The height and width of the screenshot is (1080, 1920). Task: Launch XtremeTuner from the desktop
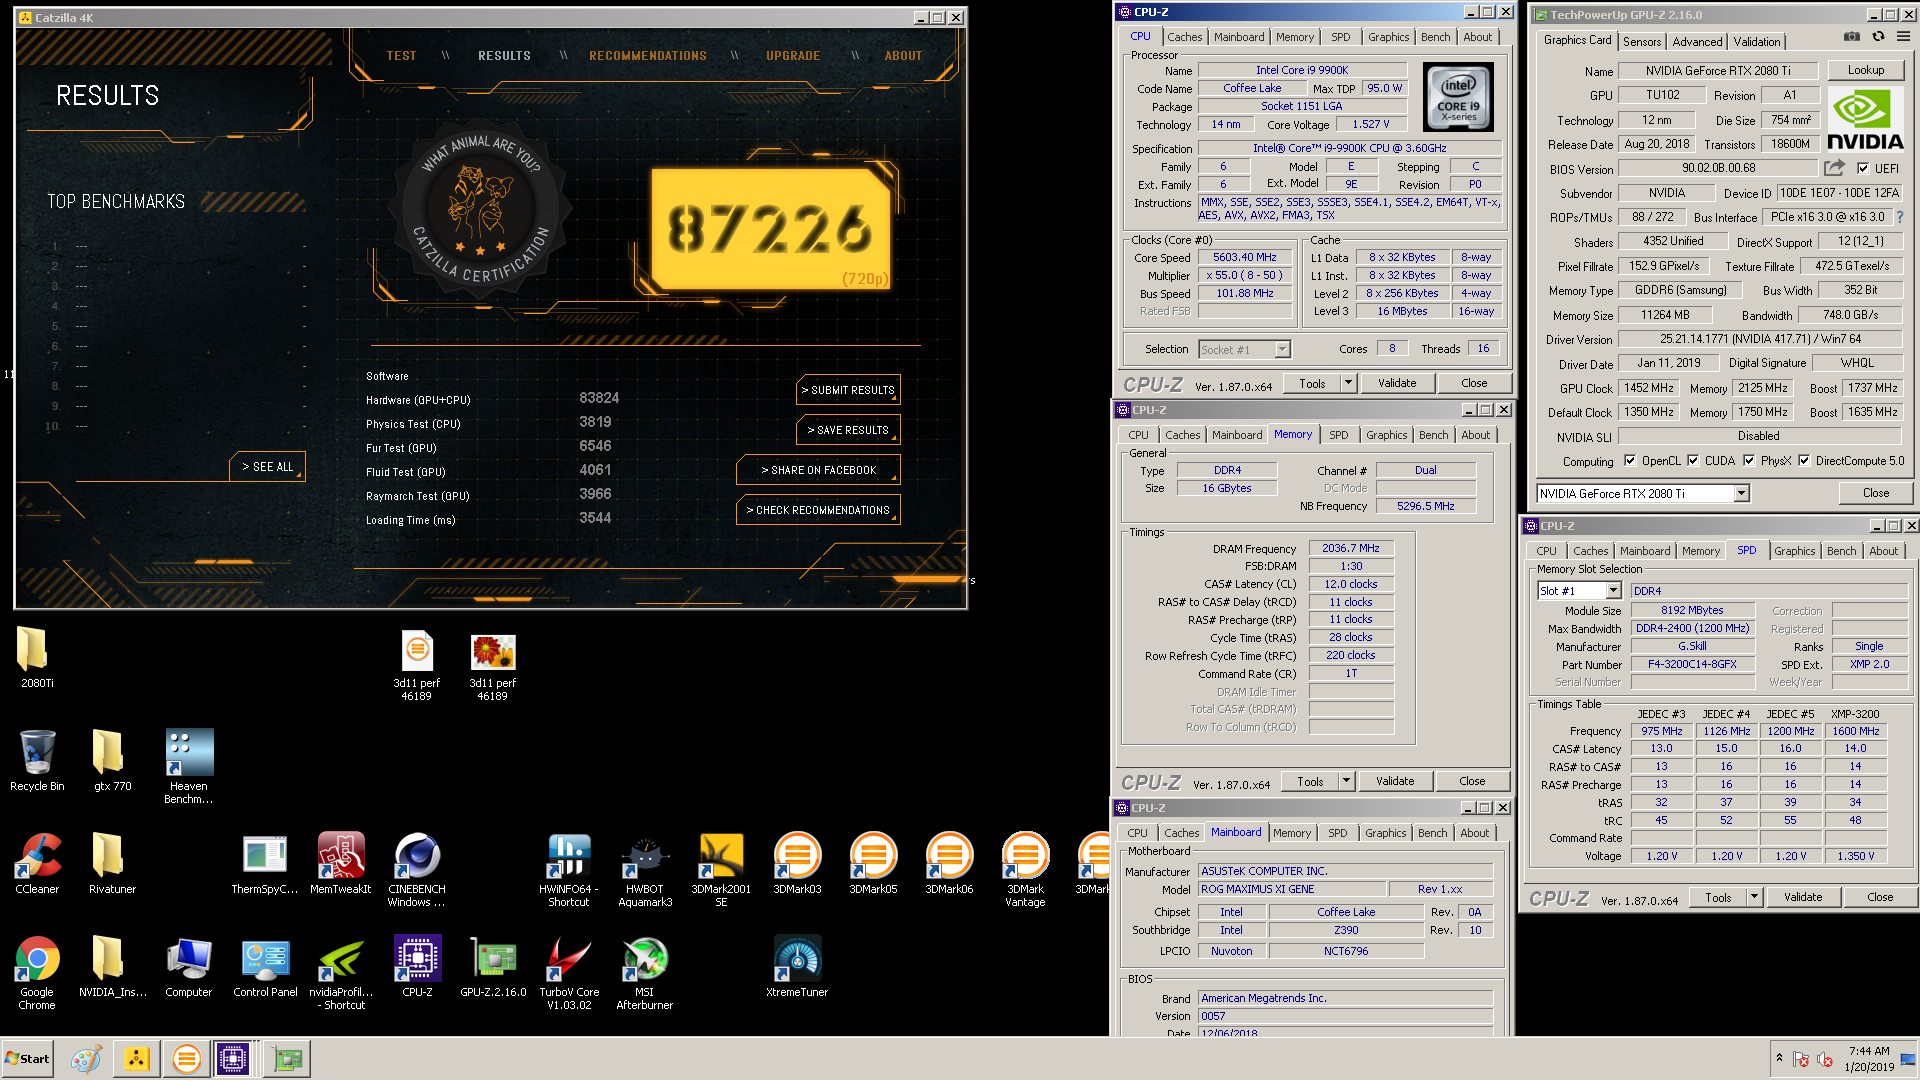pyautogui.click(x=797, y=966)
